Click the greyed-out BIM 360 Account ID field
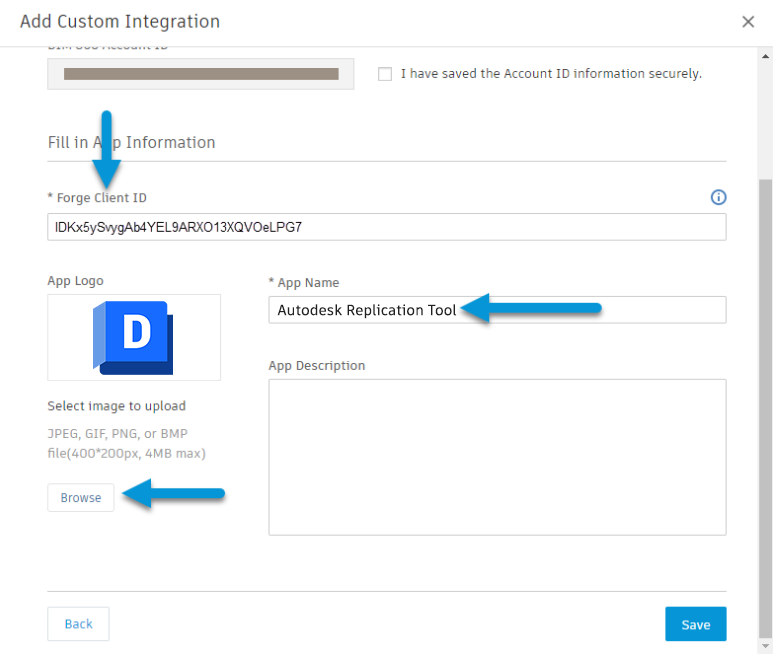This screenshot has height=654, width=773. click(x=200, y=74)
